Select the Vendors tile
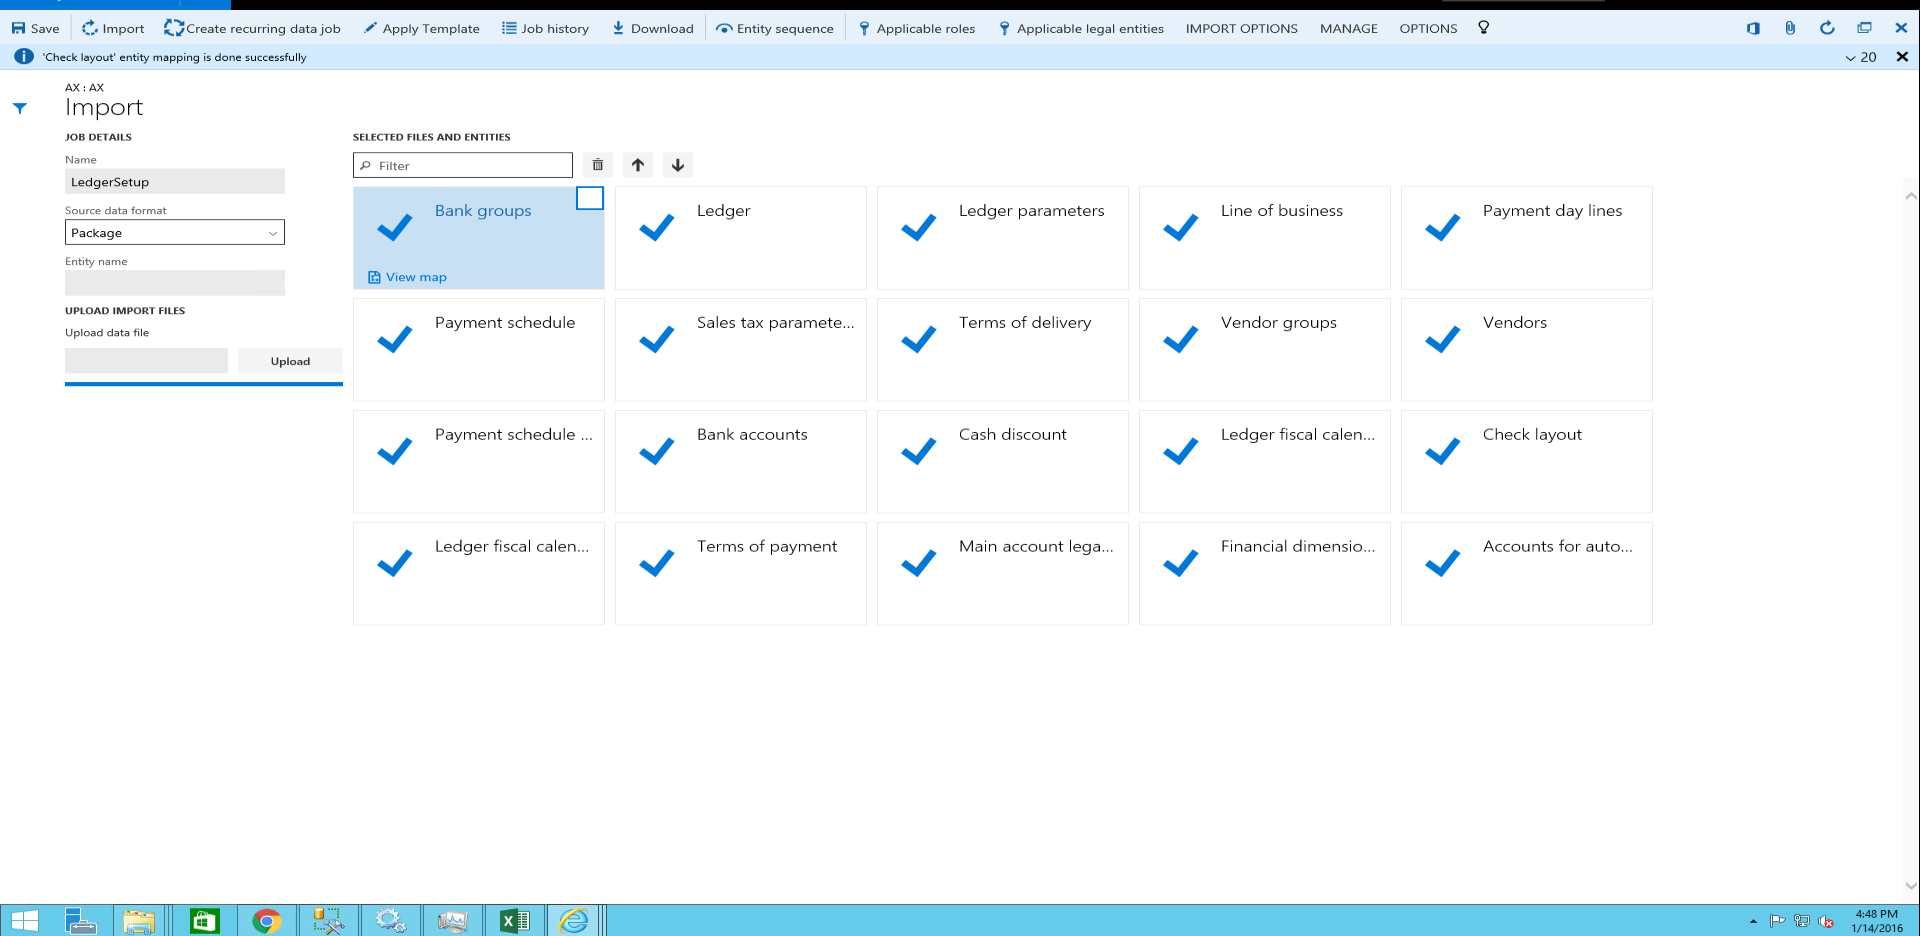 pyautogui.click(x=1527, y=350)
